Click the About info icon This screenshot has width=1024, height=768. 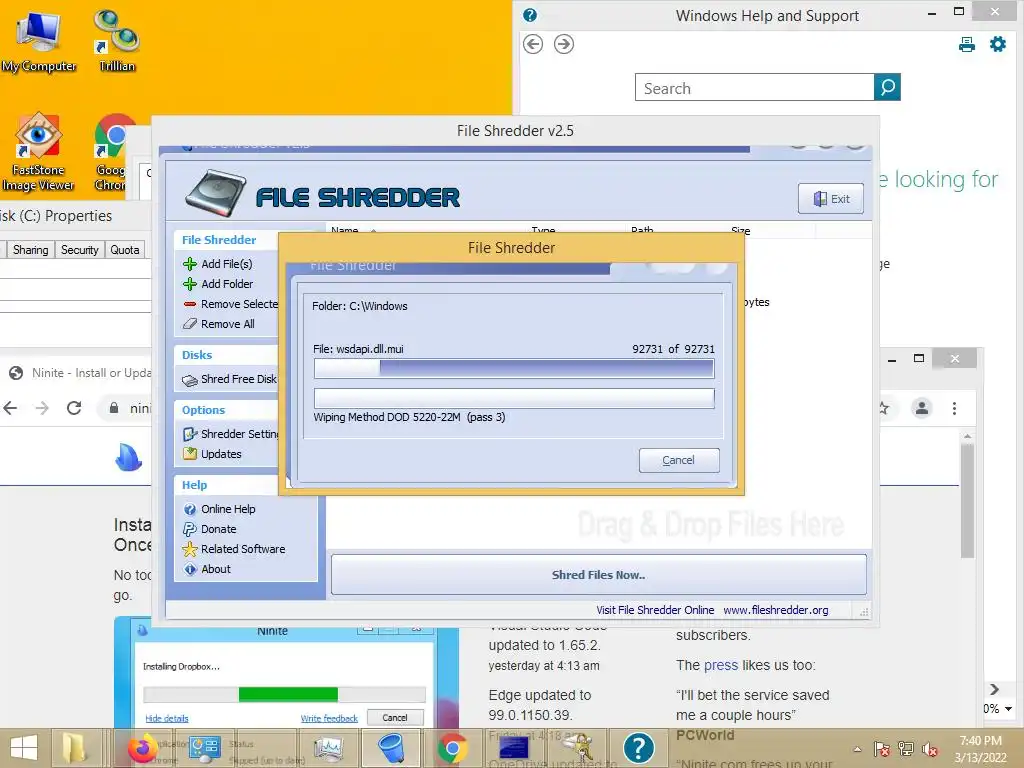[190, 569]
